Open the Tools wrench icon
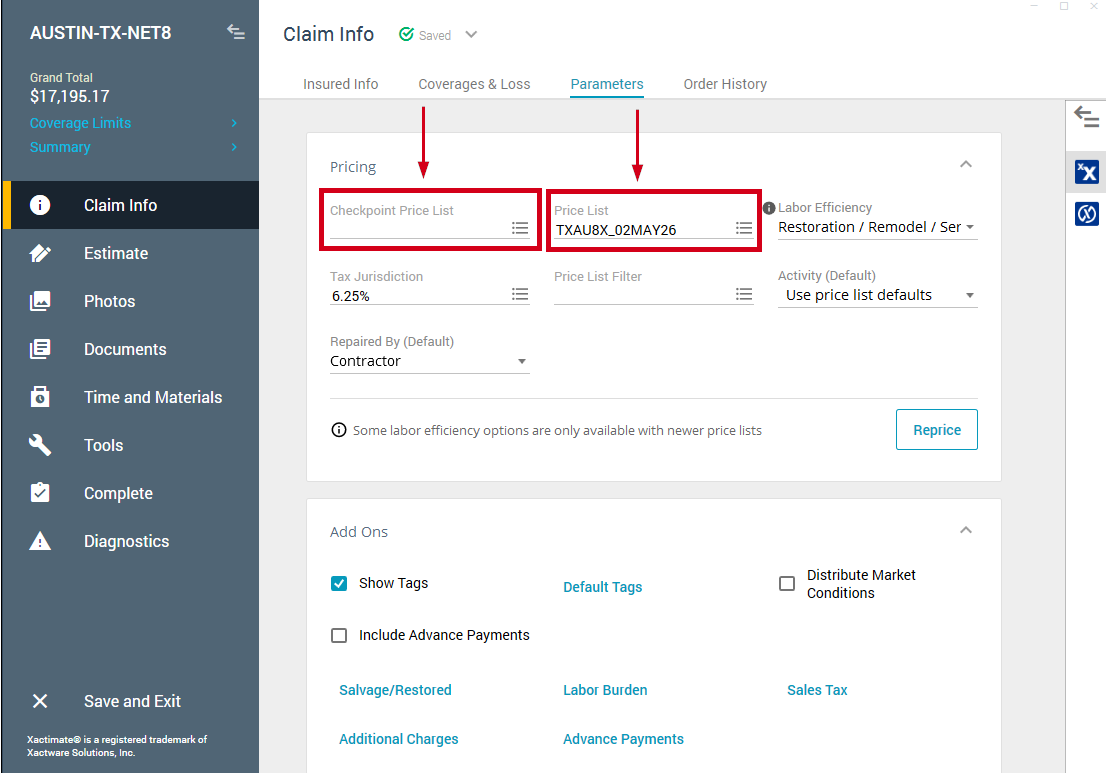Image resolution: width=1106 pixels, height=773 pixels. point(40,445)
